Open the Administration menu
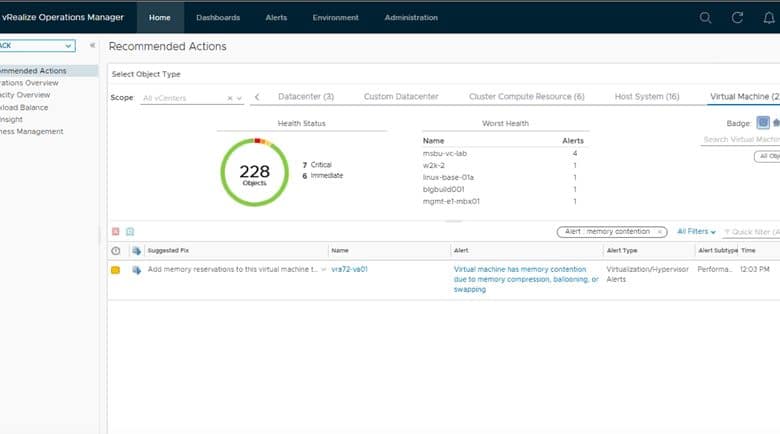This screenshot has width=780, height=434. tap(411, 17)
